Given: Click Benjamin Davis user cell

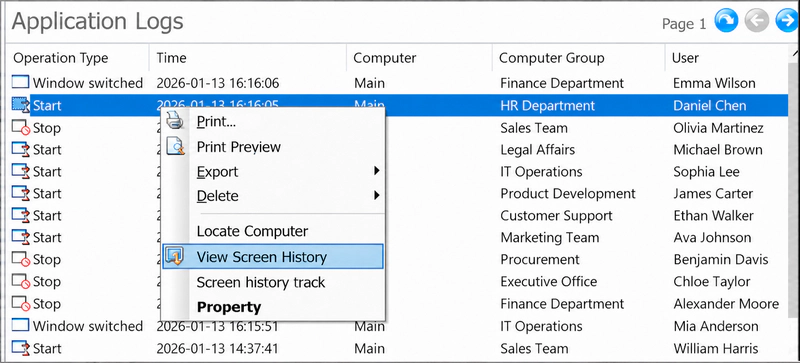Looking at the screenshot, I should [721, 259].
